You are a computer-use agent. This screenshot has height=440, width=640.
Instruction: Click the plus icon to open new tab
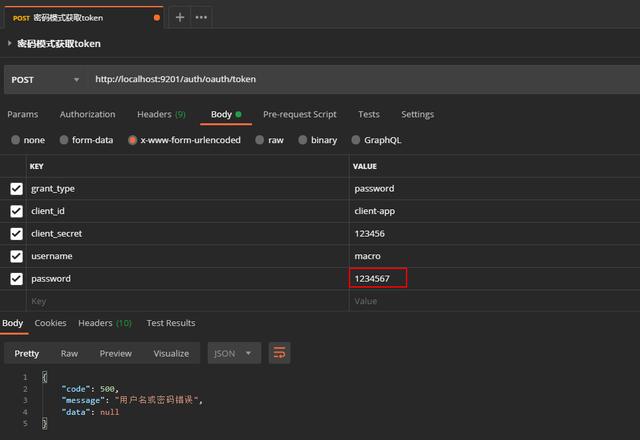pyautogui.click(x=180, y=17)
